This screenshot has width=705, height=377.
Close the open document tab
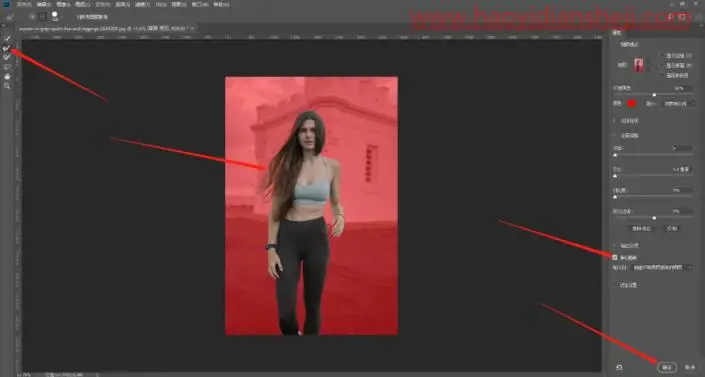coord(192,28)
